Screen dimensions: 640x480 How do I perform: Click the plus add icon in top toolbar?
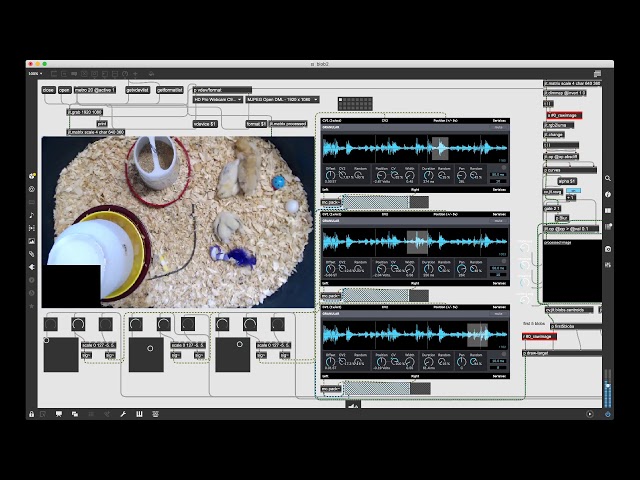click(135, 74)
